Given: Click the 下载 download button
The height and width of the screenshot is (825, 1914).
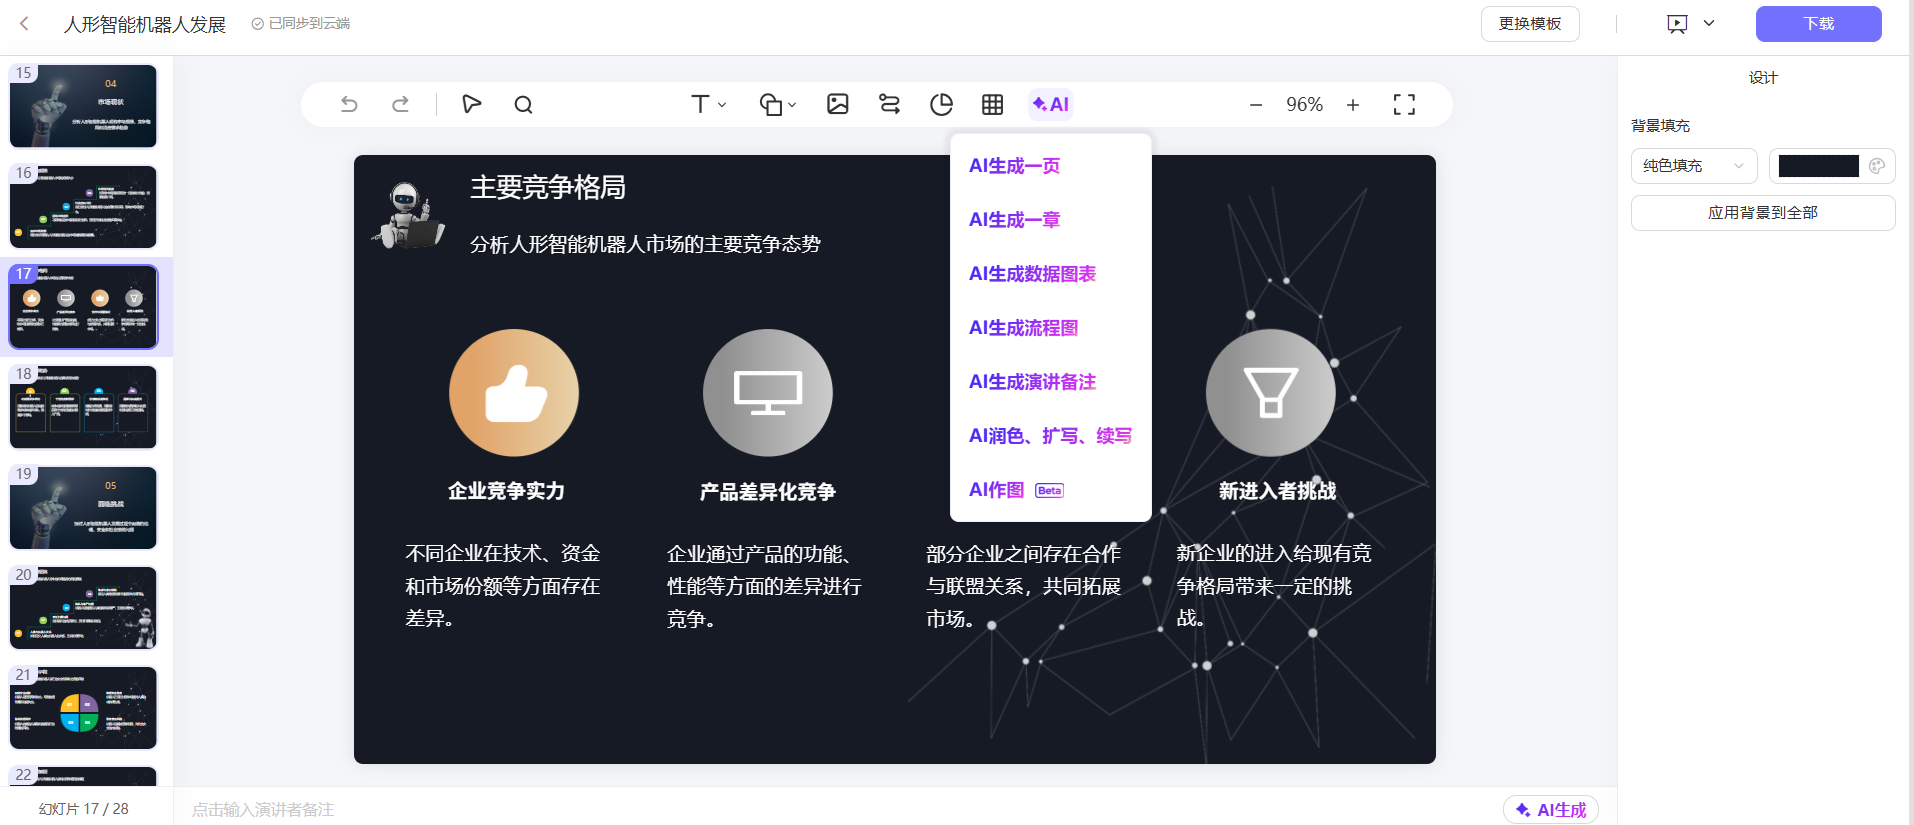Looking at the screenshot, I should pyautogui.click(x=1818, y=24).
